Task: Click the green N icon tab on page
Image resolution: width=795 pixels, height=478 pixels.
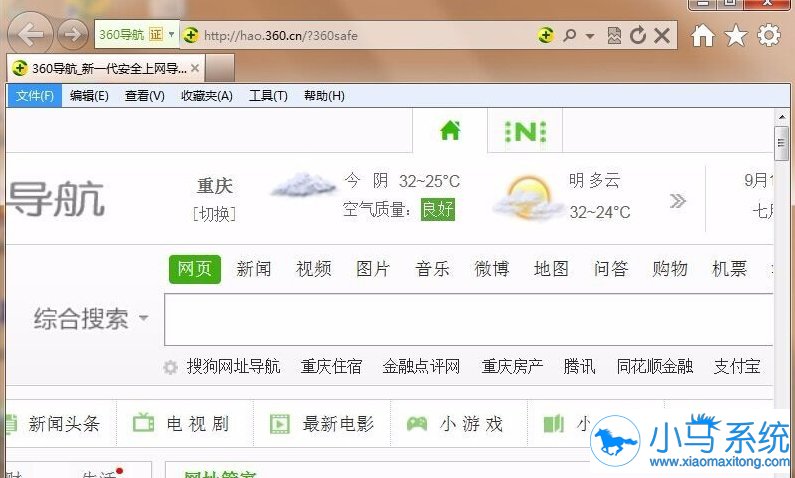Action: click(525, 132)
